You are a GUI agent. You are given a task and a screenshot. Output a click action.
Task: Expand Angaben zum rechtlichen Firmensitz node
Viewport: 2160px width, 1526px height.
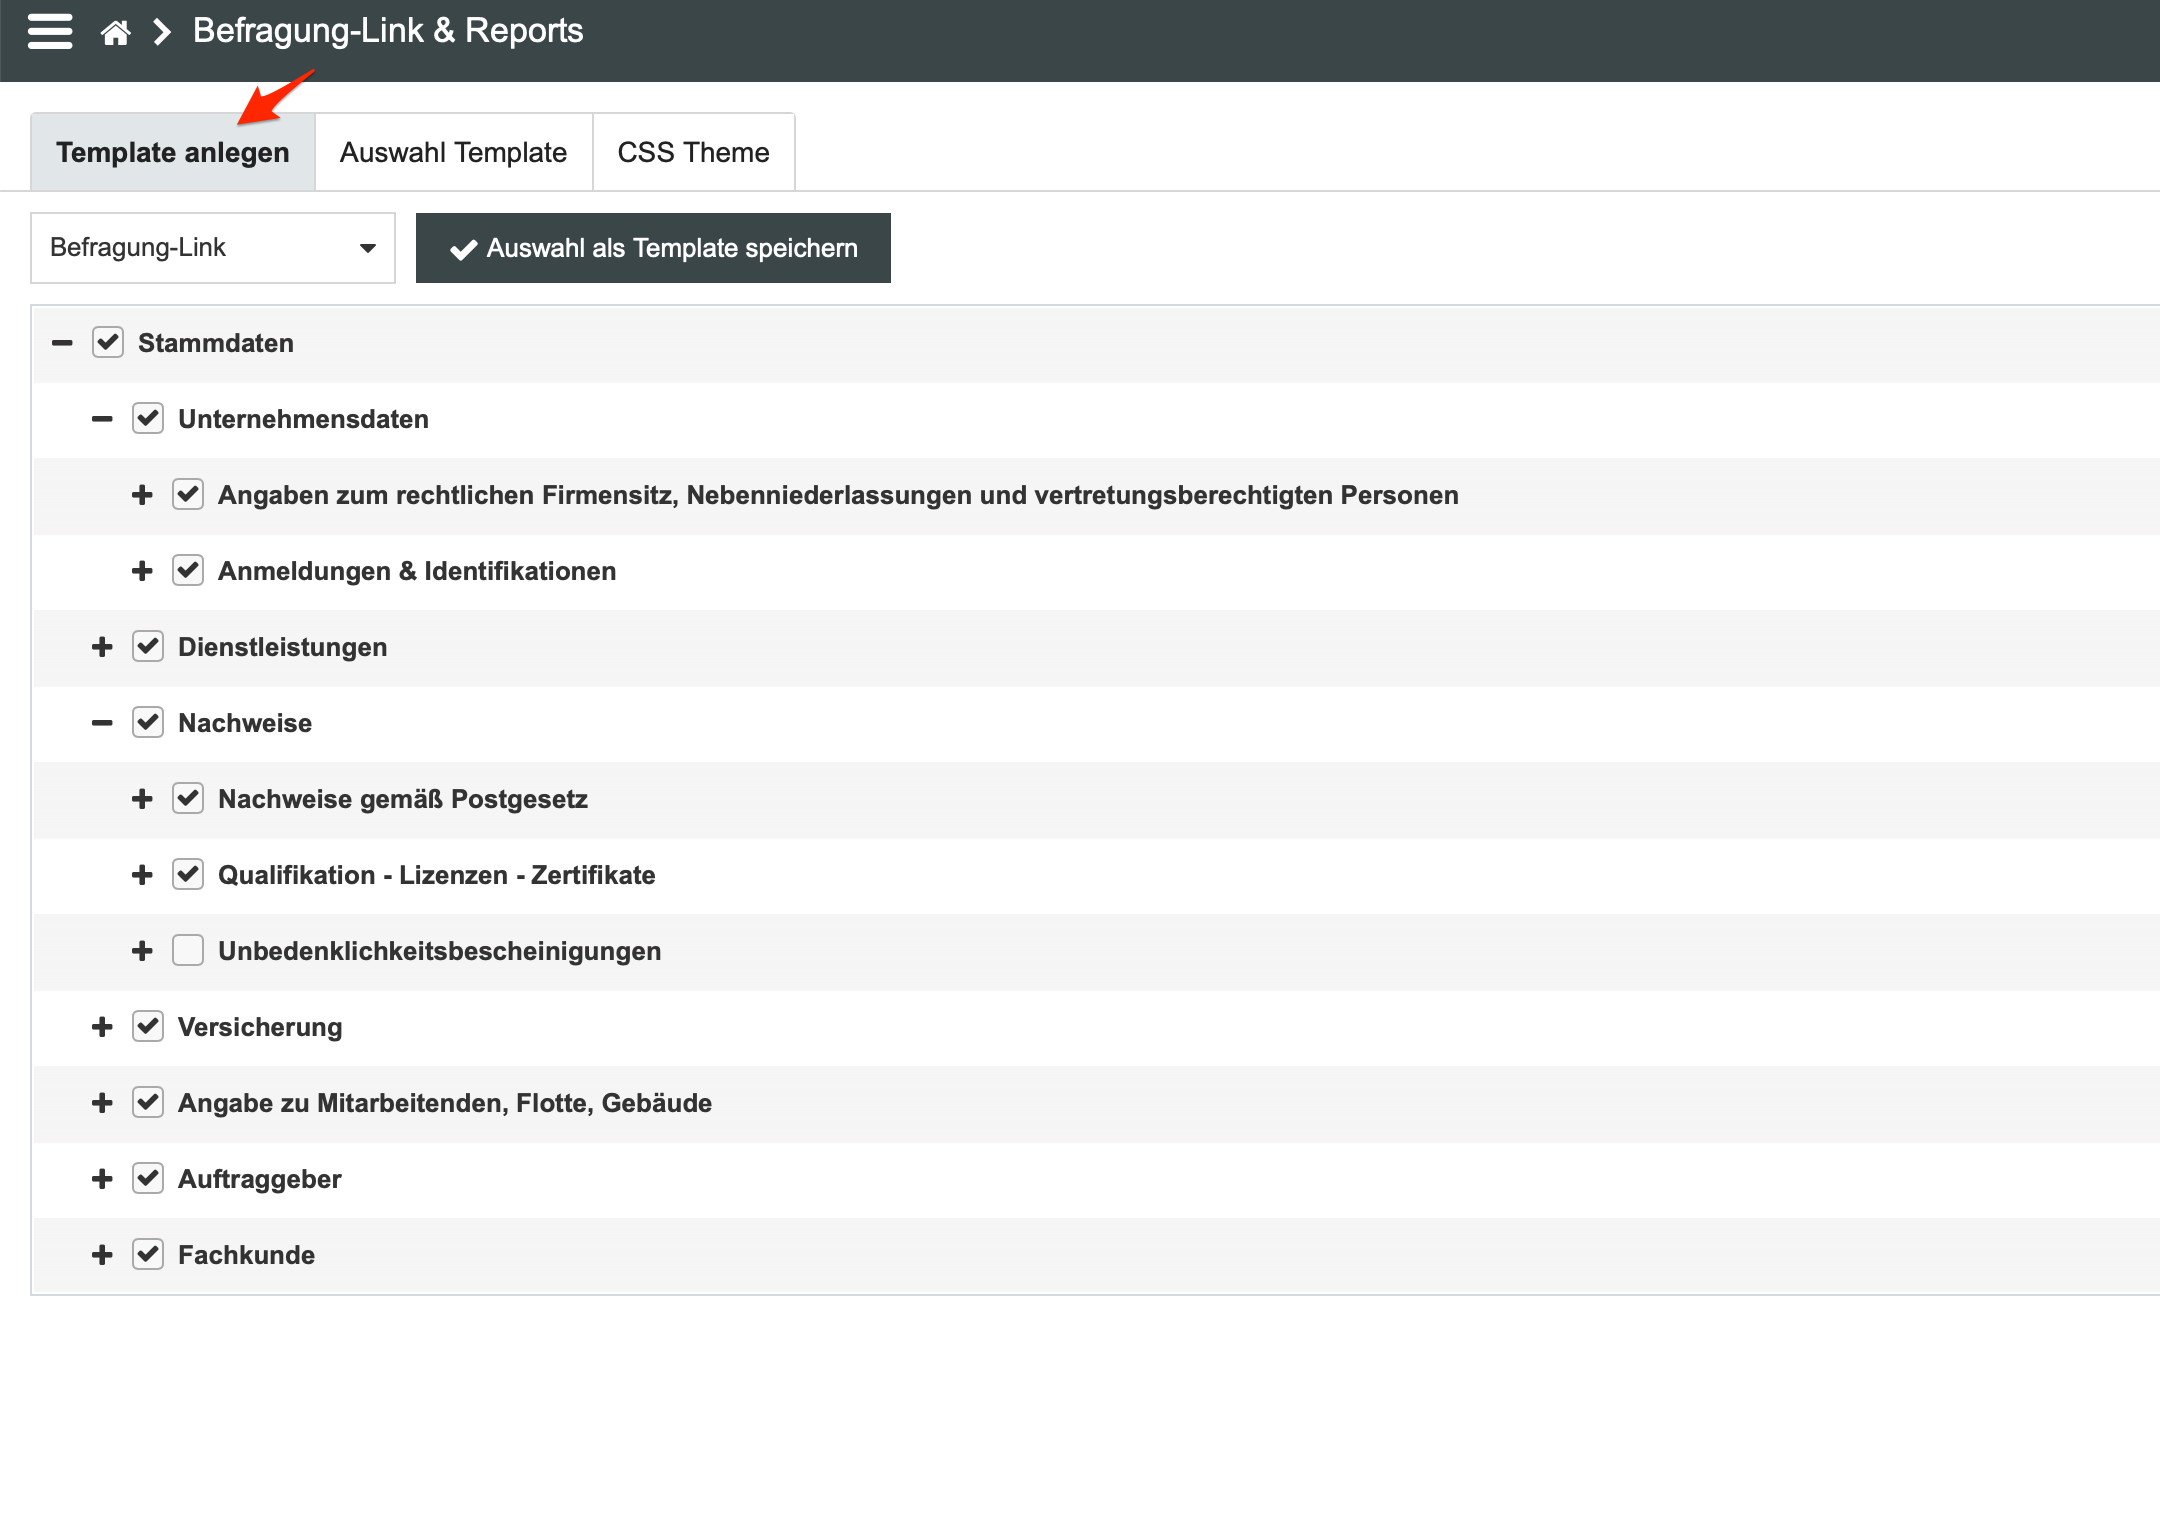point(142,495)
